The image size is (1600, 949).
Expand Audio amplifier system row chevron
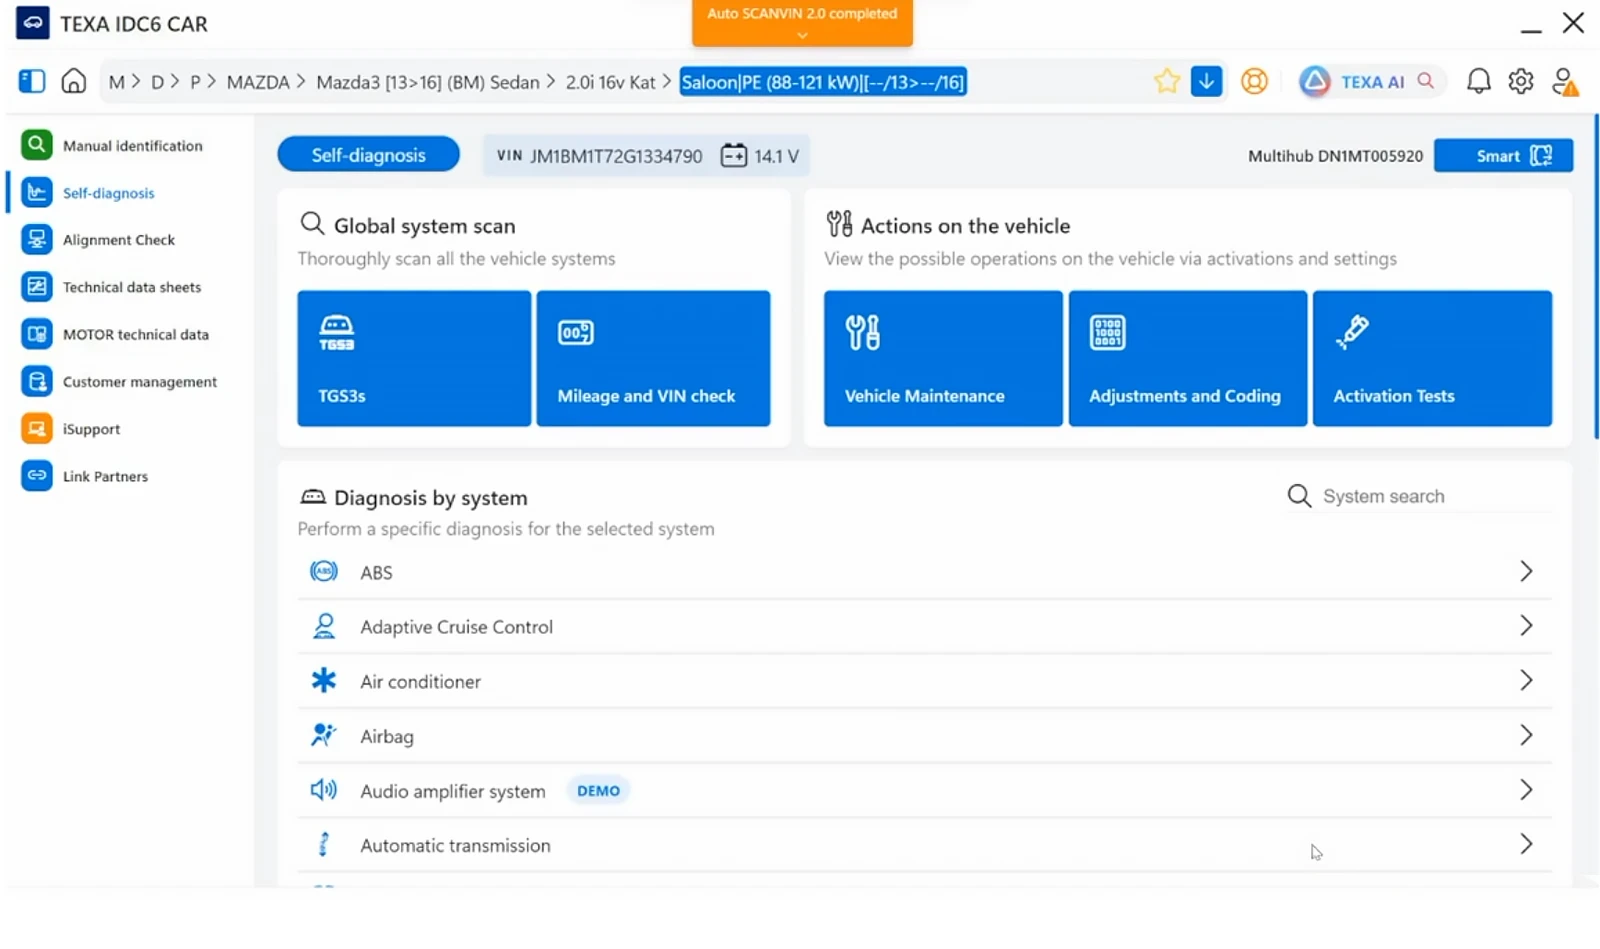1526,790
